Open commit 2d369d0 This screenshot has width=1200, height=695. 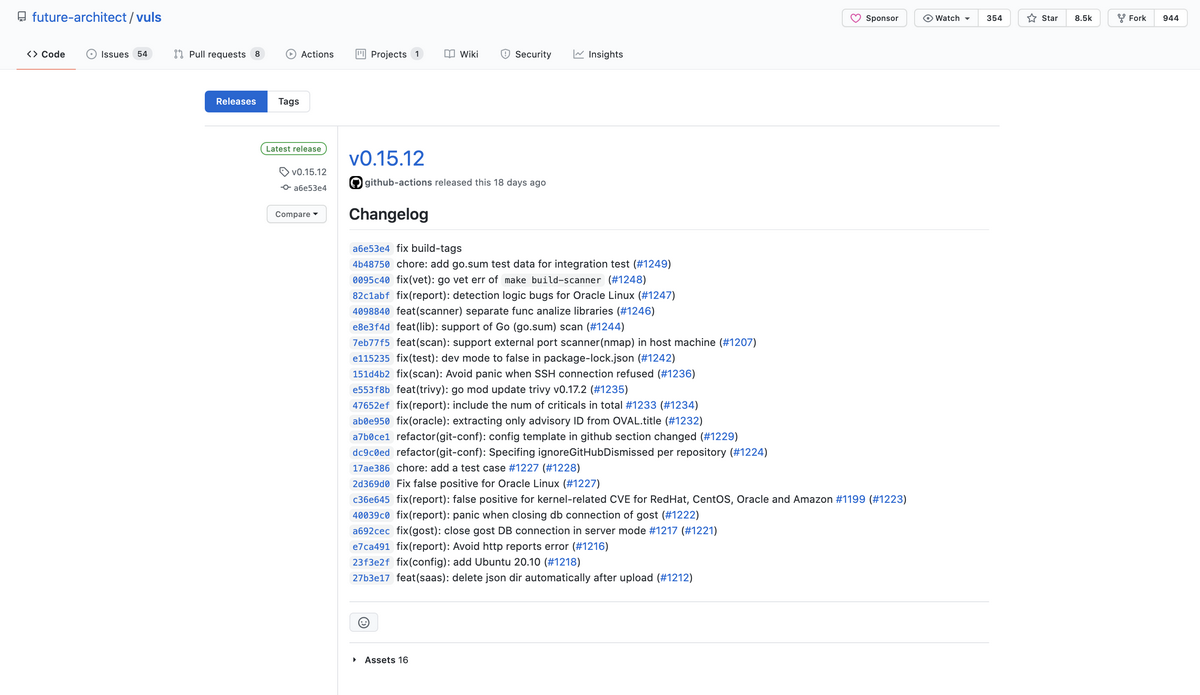(x=371, y=484)
